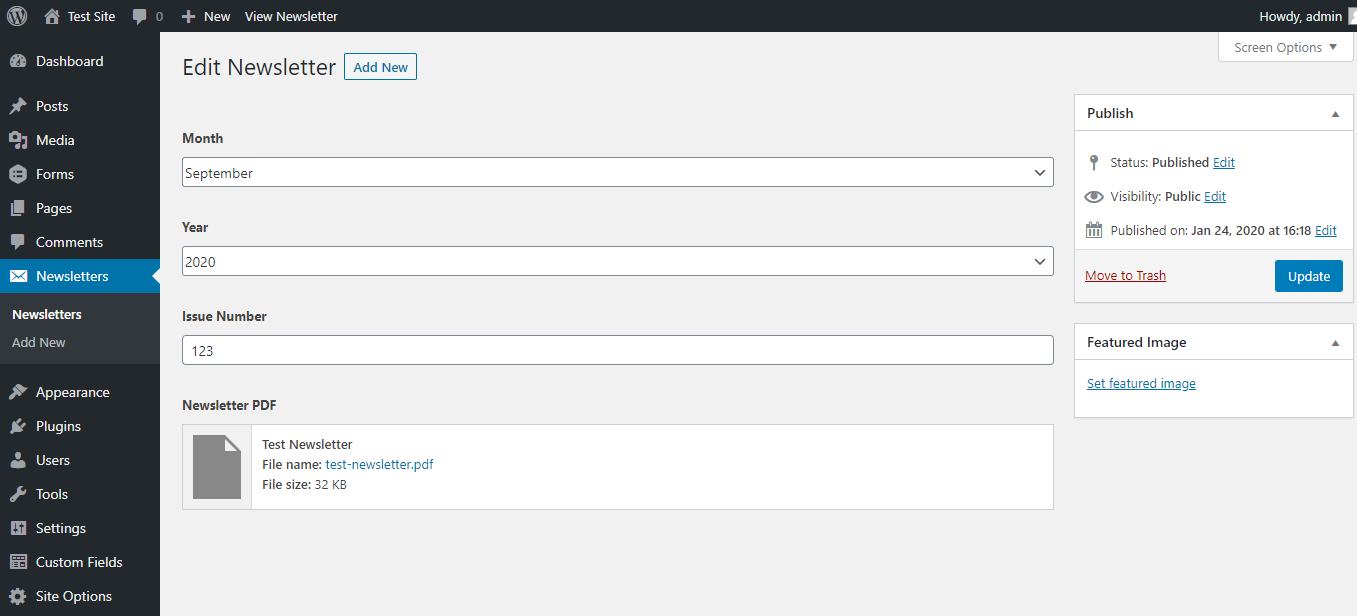Click the Comments speech bubble sidebar icon
1357x616 pixels.
click(17, 242)
